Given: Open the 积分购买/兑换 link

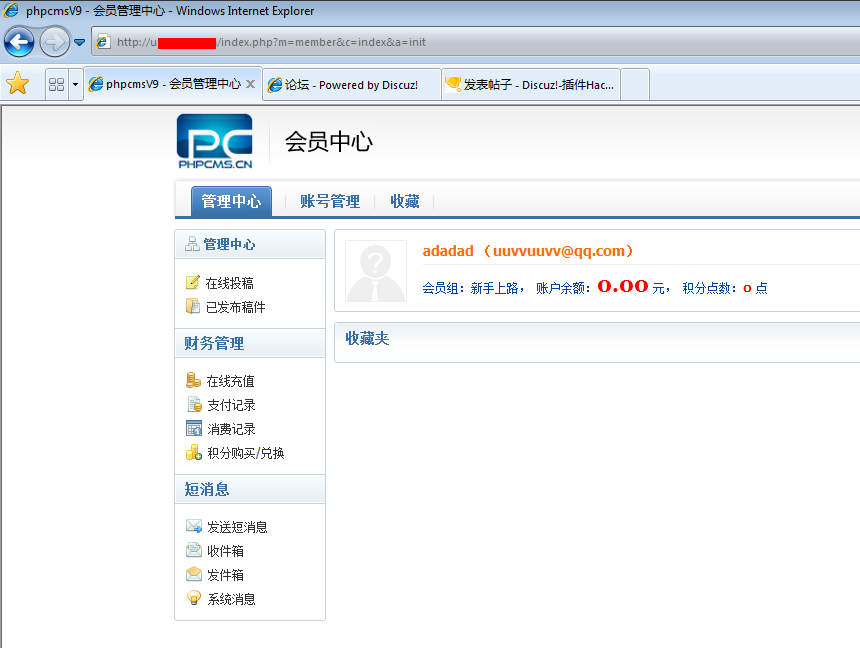Looking at the screenshot, I should 246,453.
